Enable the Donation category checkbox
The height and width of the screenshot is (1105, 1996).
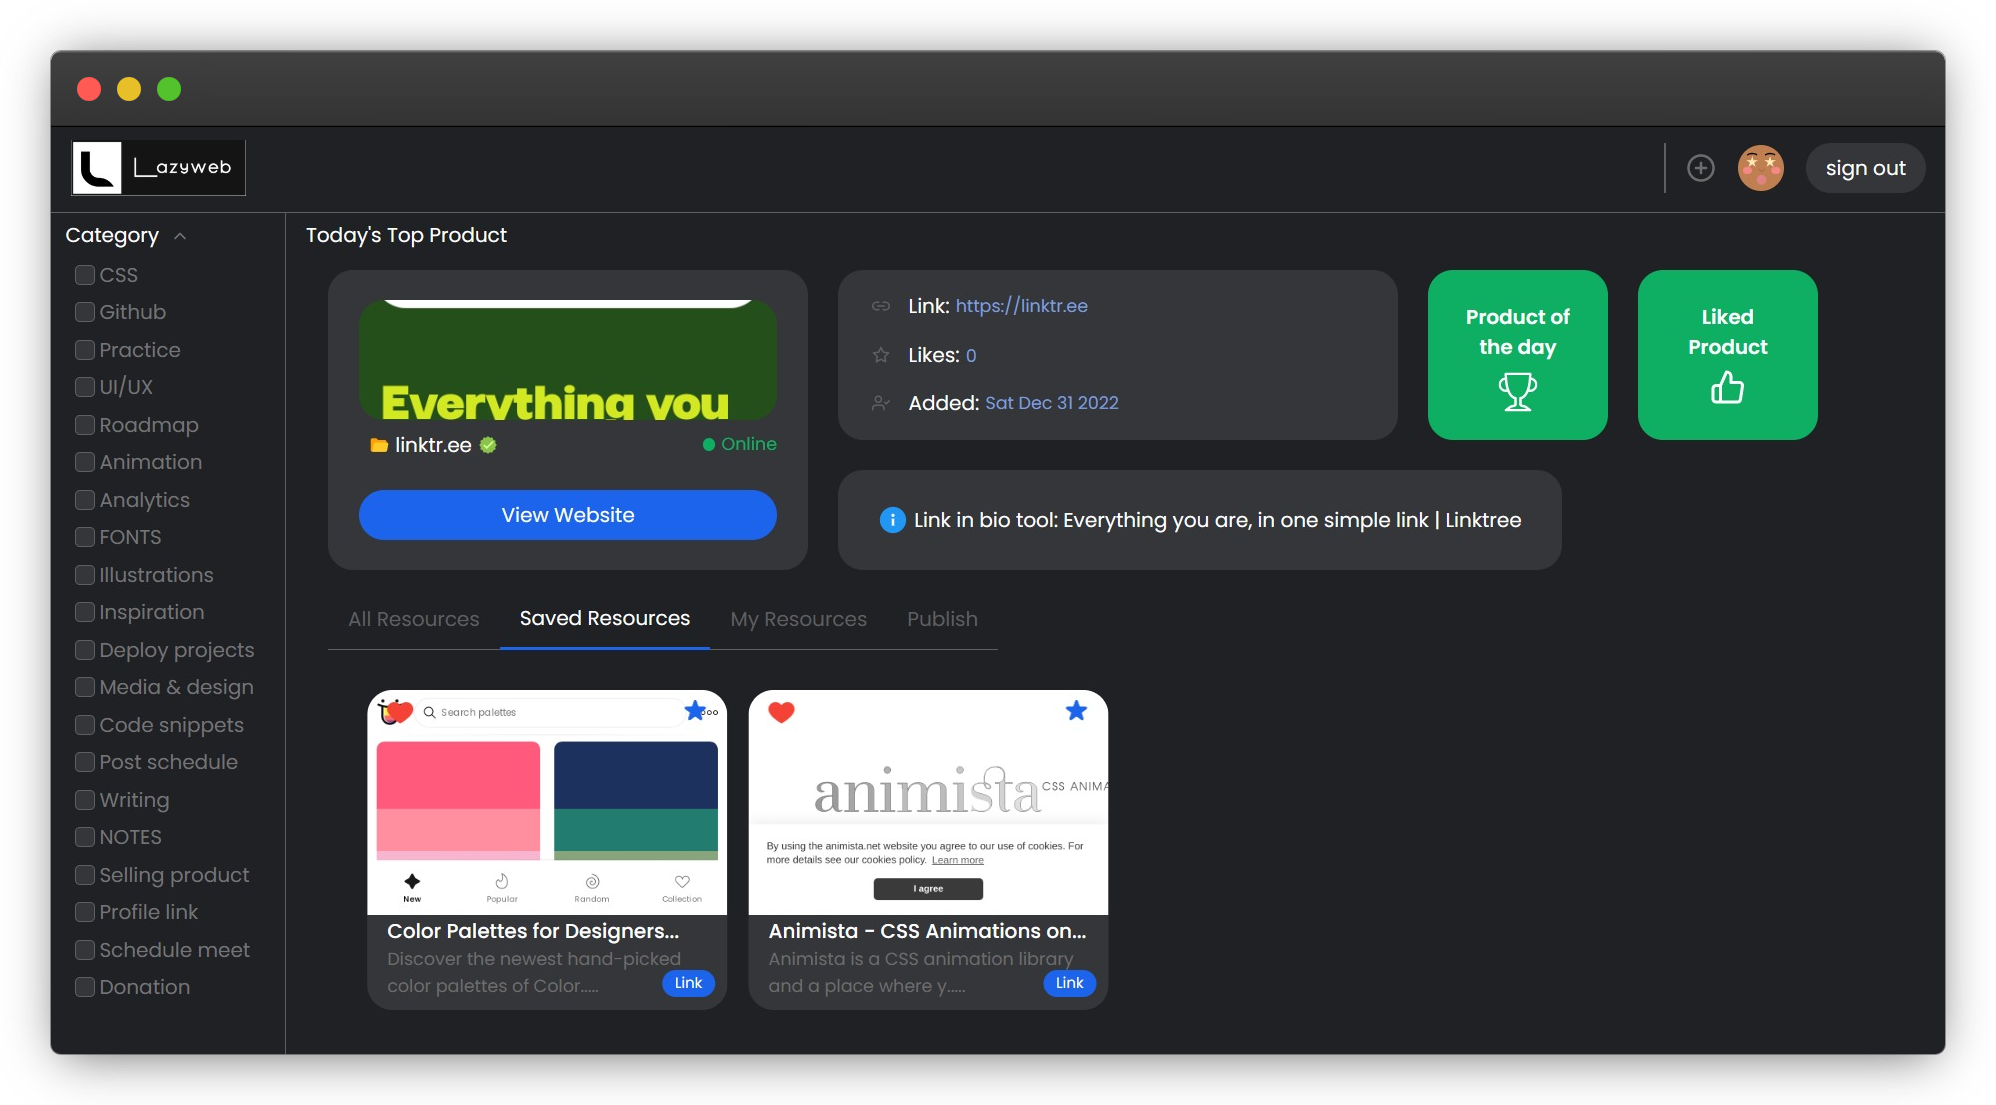pyautogui.click(x=85, y=987)
